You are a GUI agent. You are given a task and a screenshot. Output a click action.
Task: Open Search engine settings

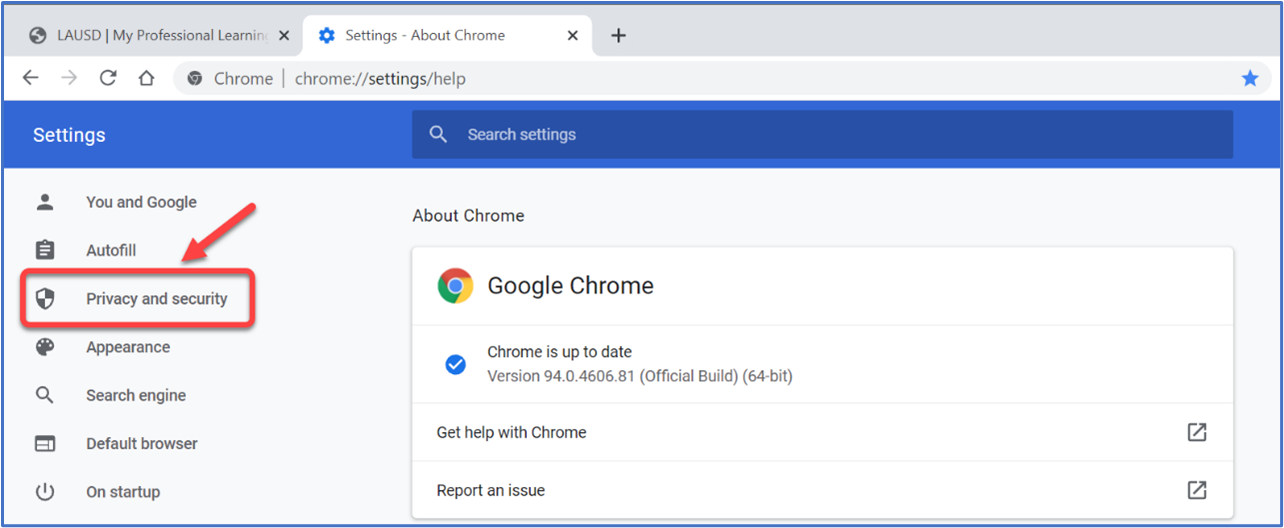pyautogui.click(x=136, y=395)
